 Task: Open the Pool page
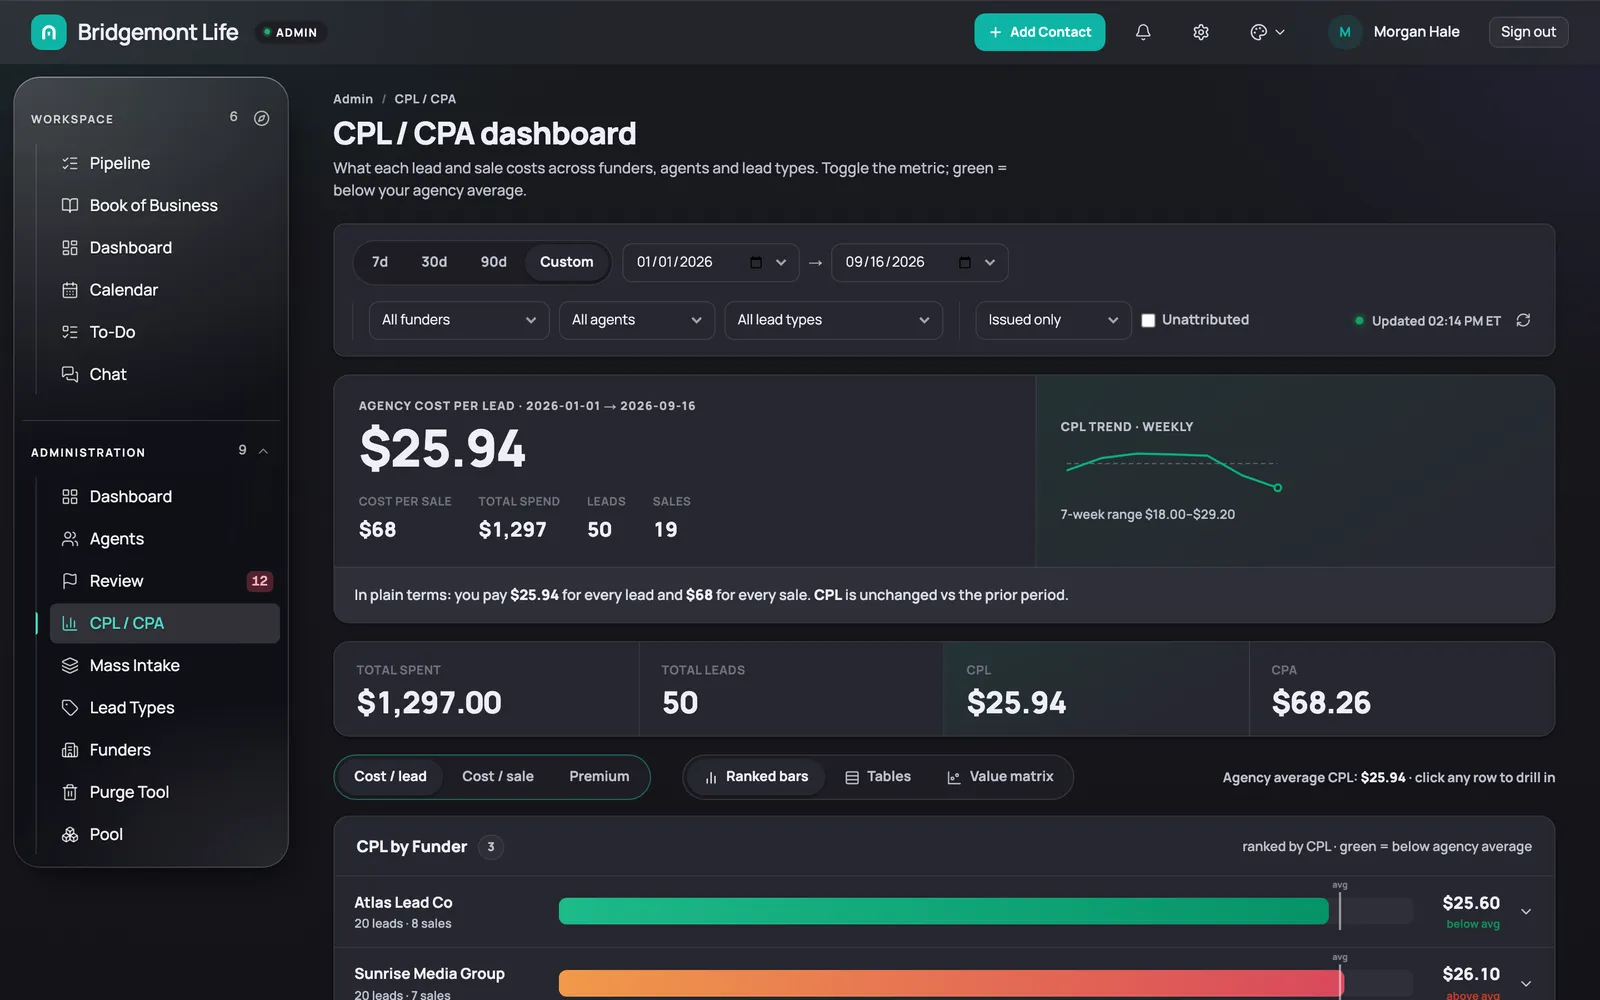[x=165, y=834]
